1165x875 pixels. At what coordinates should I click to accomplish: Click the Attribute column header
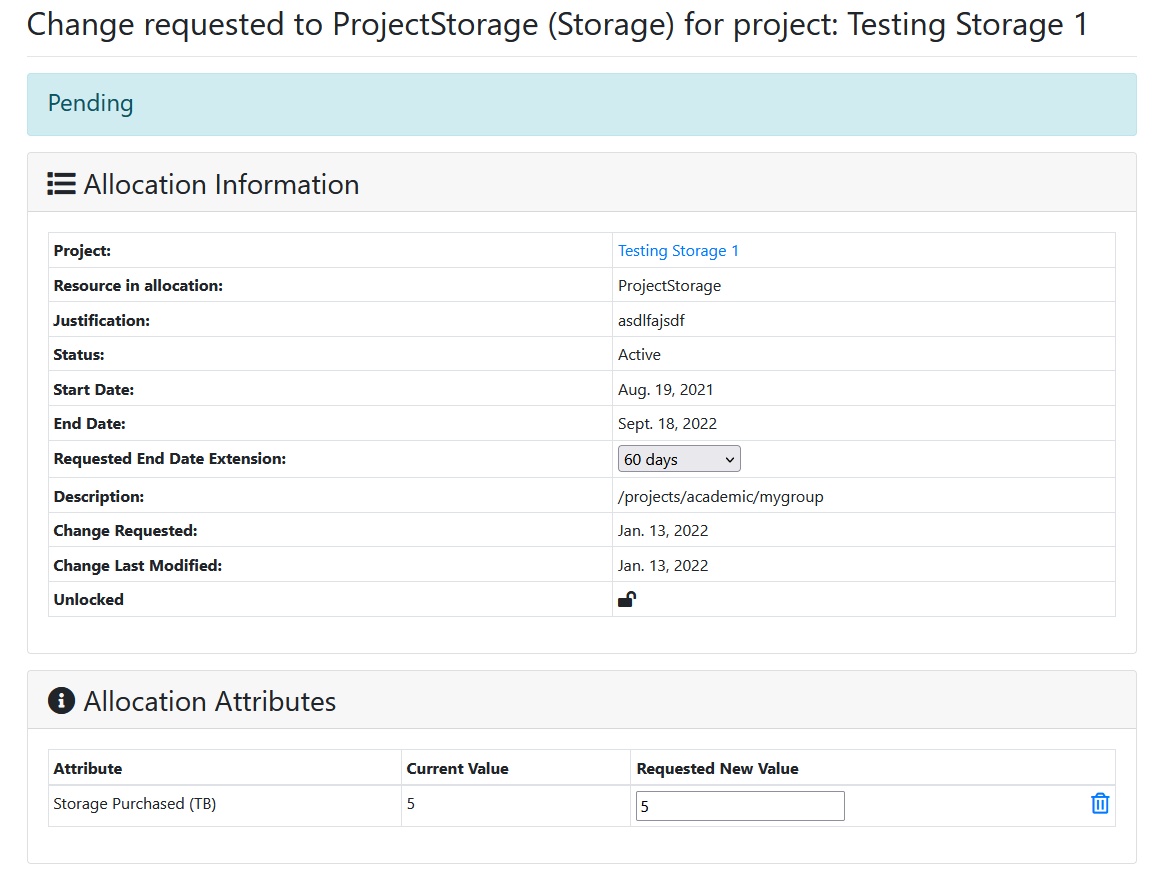click(88, 769)
